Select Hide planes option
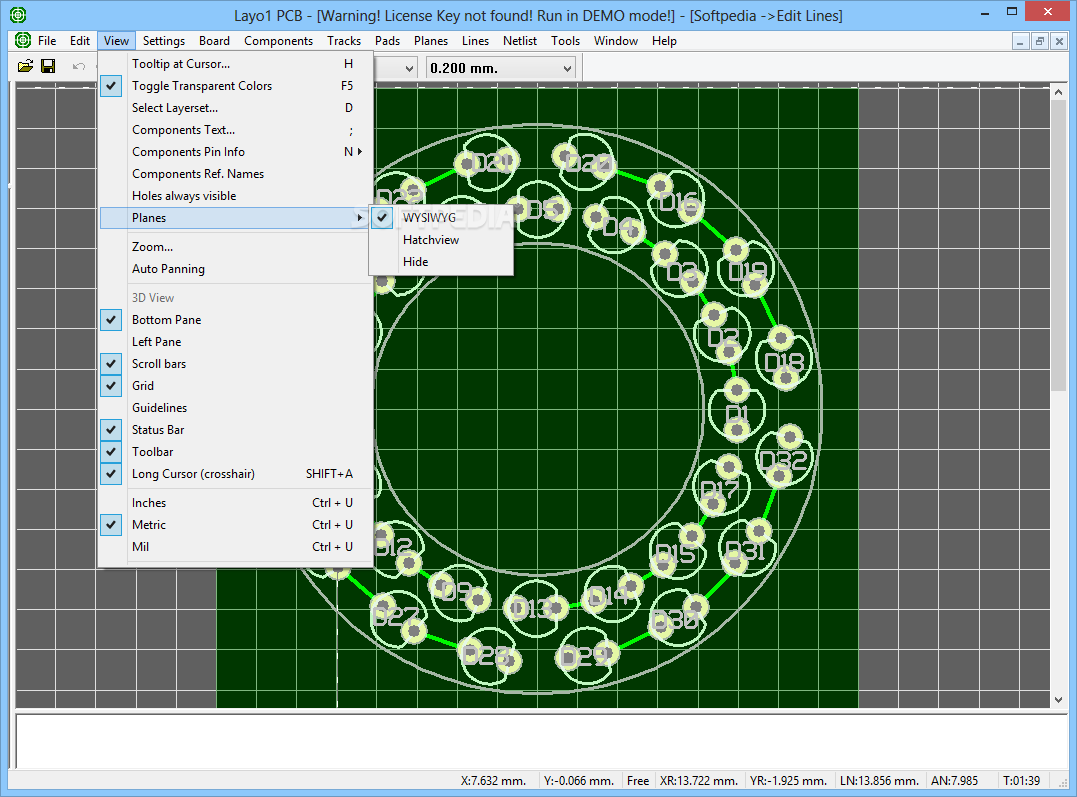Image resolution: width=1077 pixels, height=797 pixels. [x=442, y=262]
